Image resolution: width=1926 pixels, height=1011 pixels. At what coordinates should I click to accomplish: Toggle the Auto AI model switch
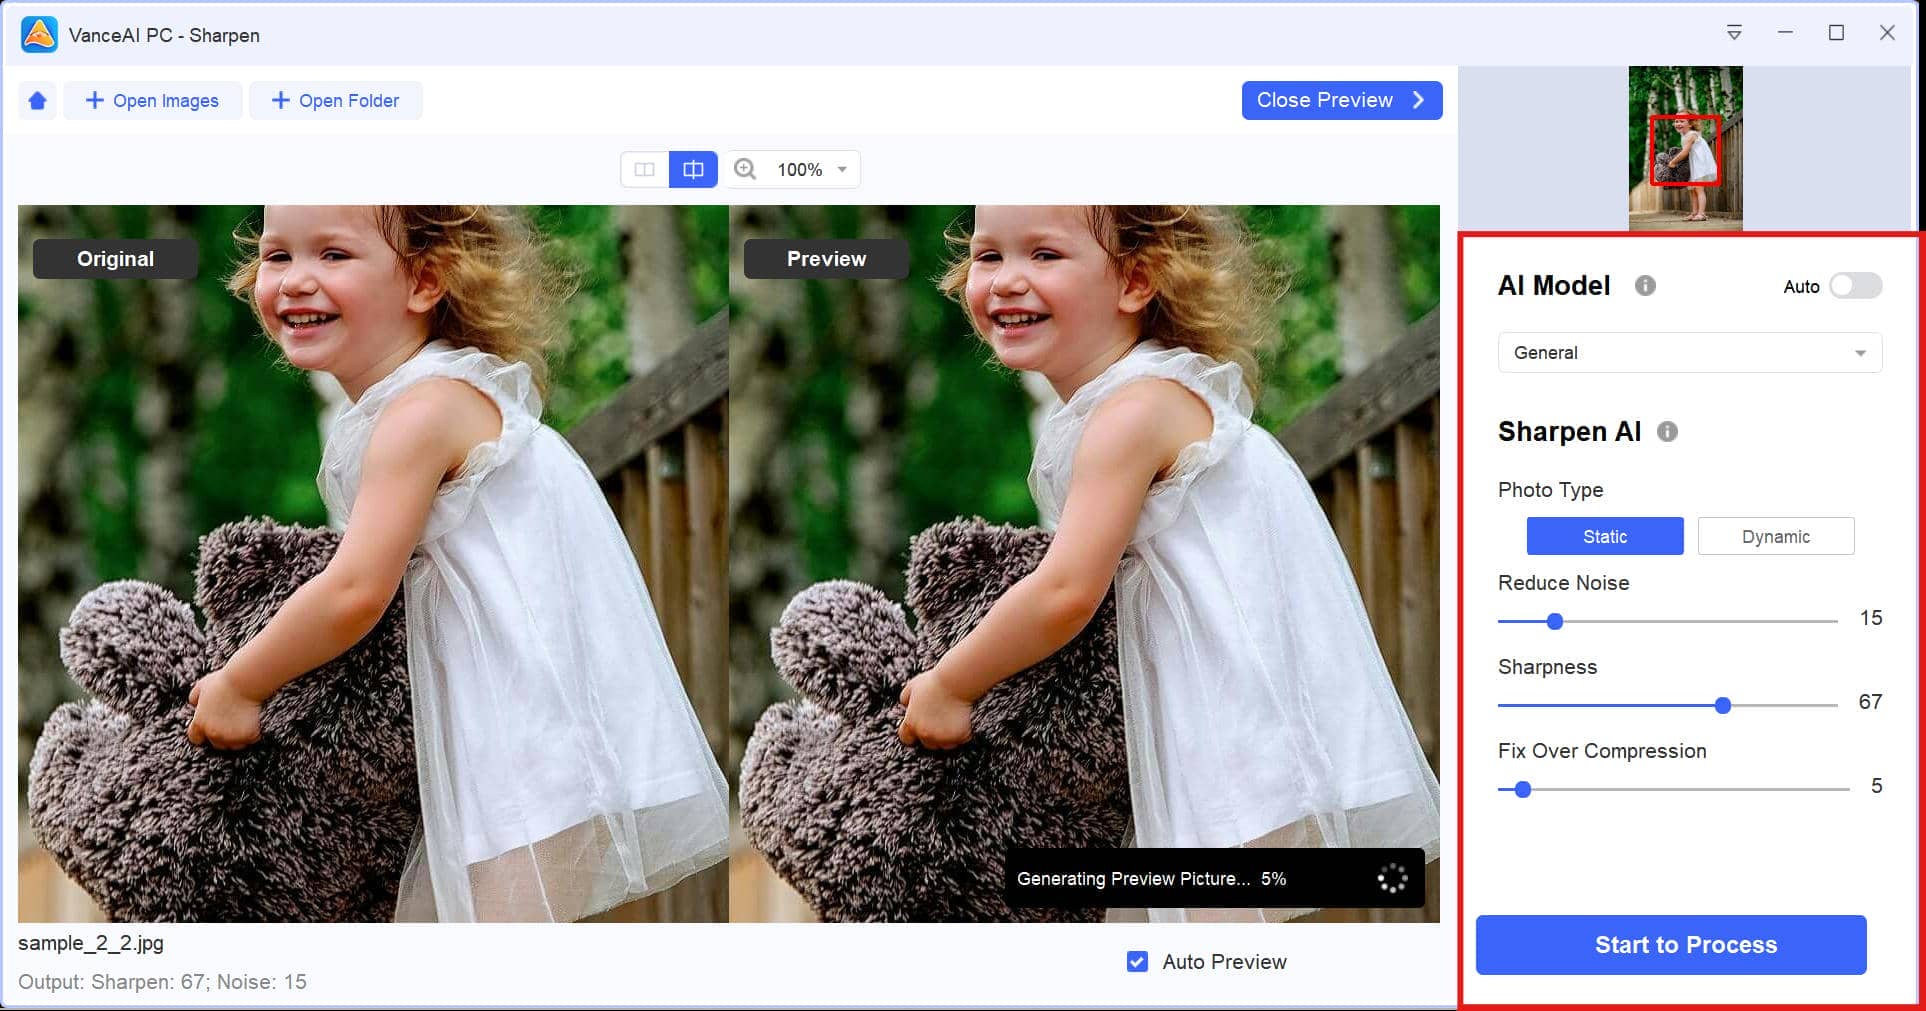coord(1855,286)
